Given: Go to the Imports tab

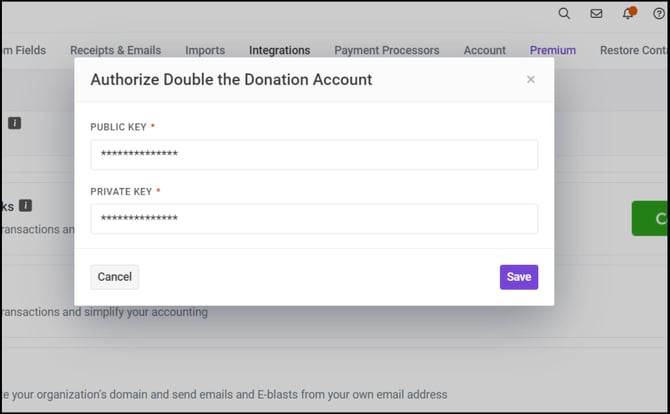Looking at the screenshot, I should pyautogui.click(x=205, y=50).
